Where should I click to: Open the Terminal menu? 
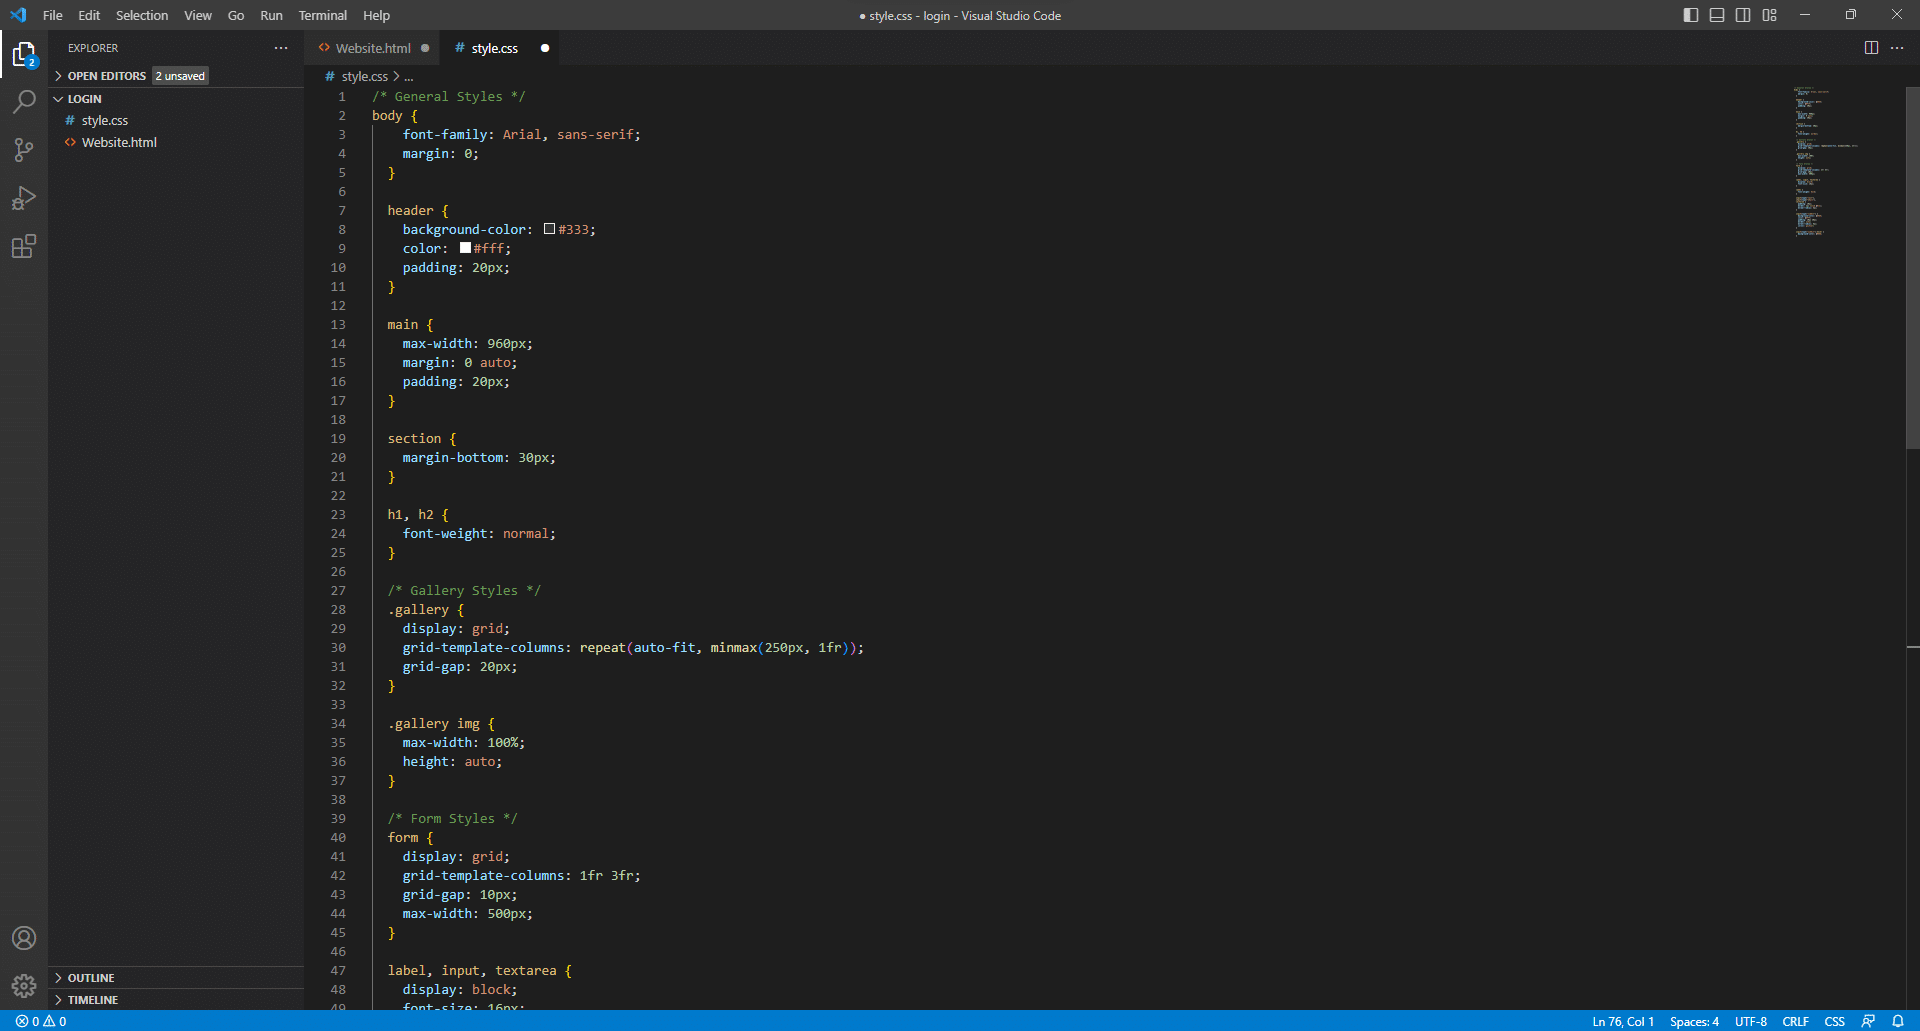322,15
